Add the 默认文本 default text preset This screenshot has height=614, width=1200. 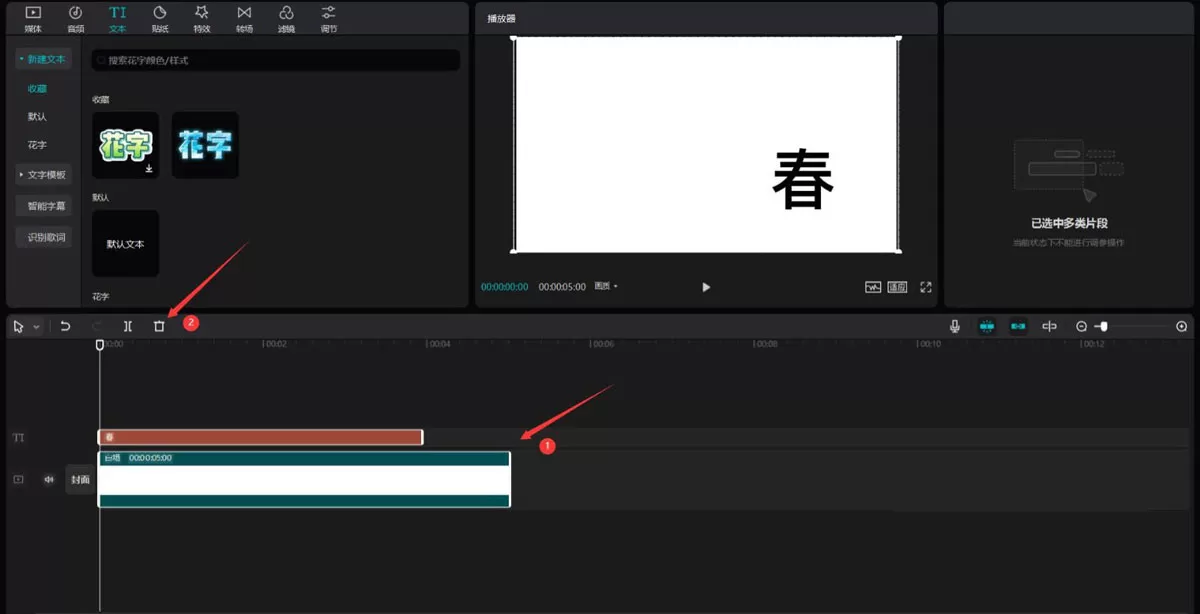[125, 243]
